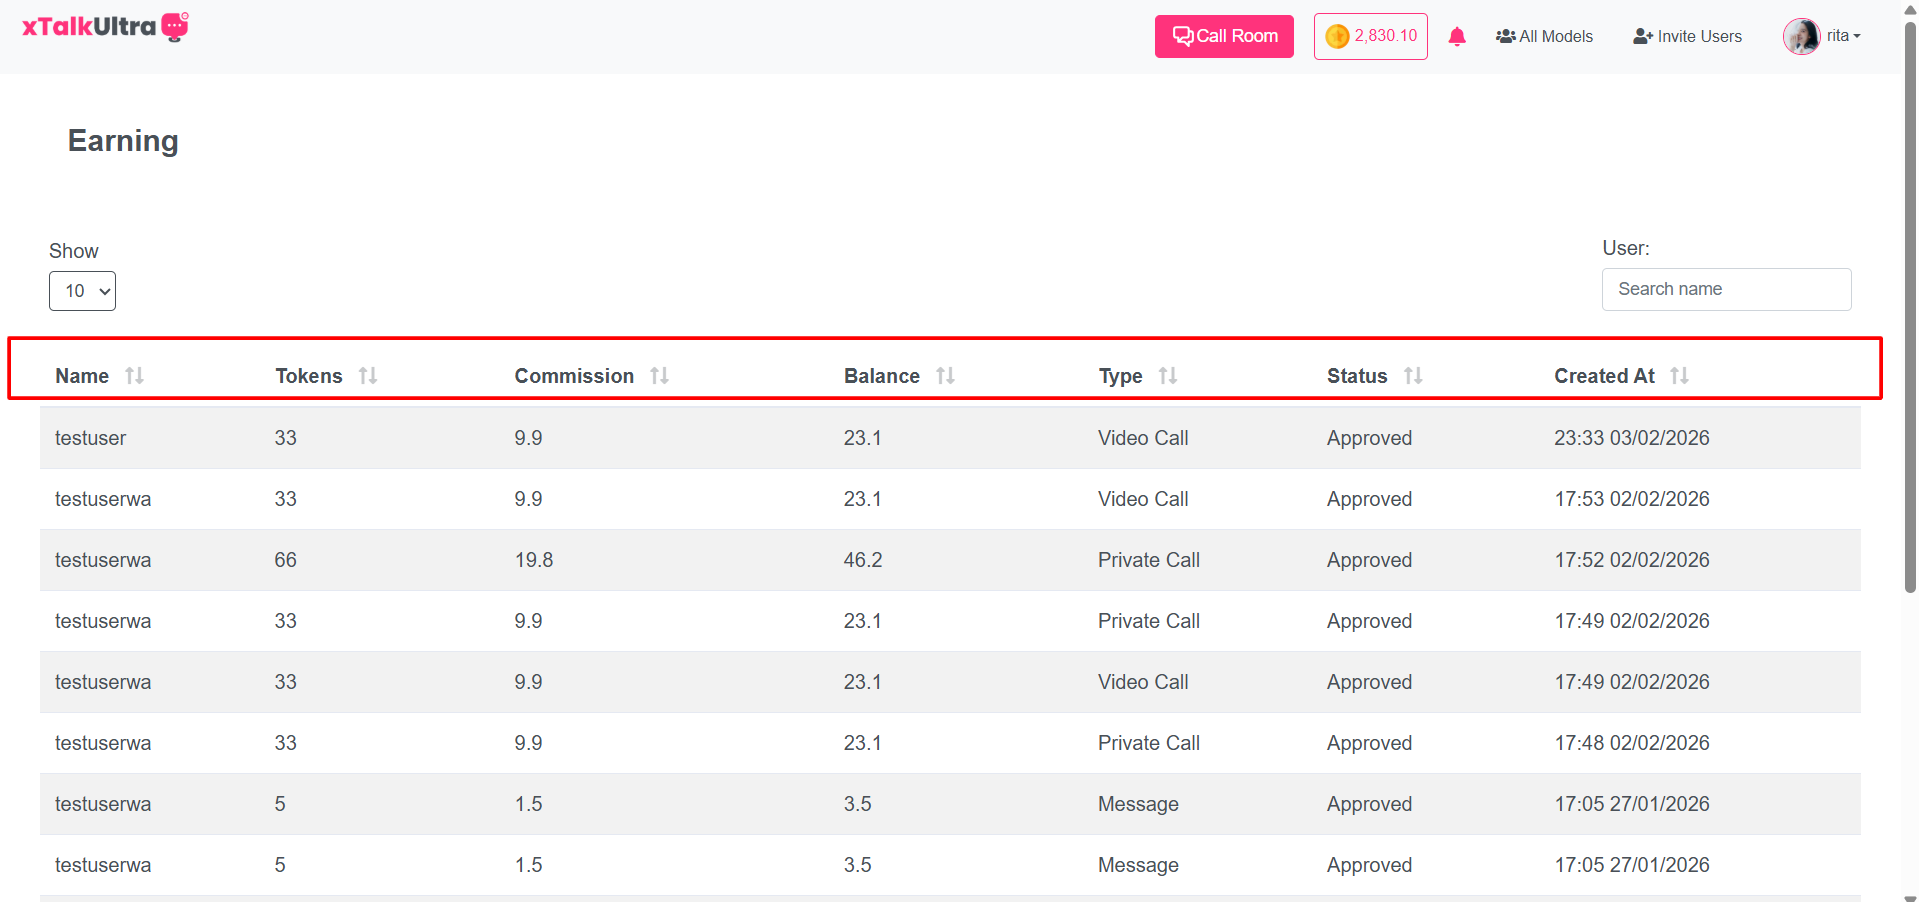Sort table by Balance column arrows
This screenshot has height=902, width=1919.
[x=945, y=376]
